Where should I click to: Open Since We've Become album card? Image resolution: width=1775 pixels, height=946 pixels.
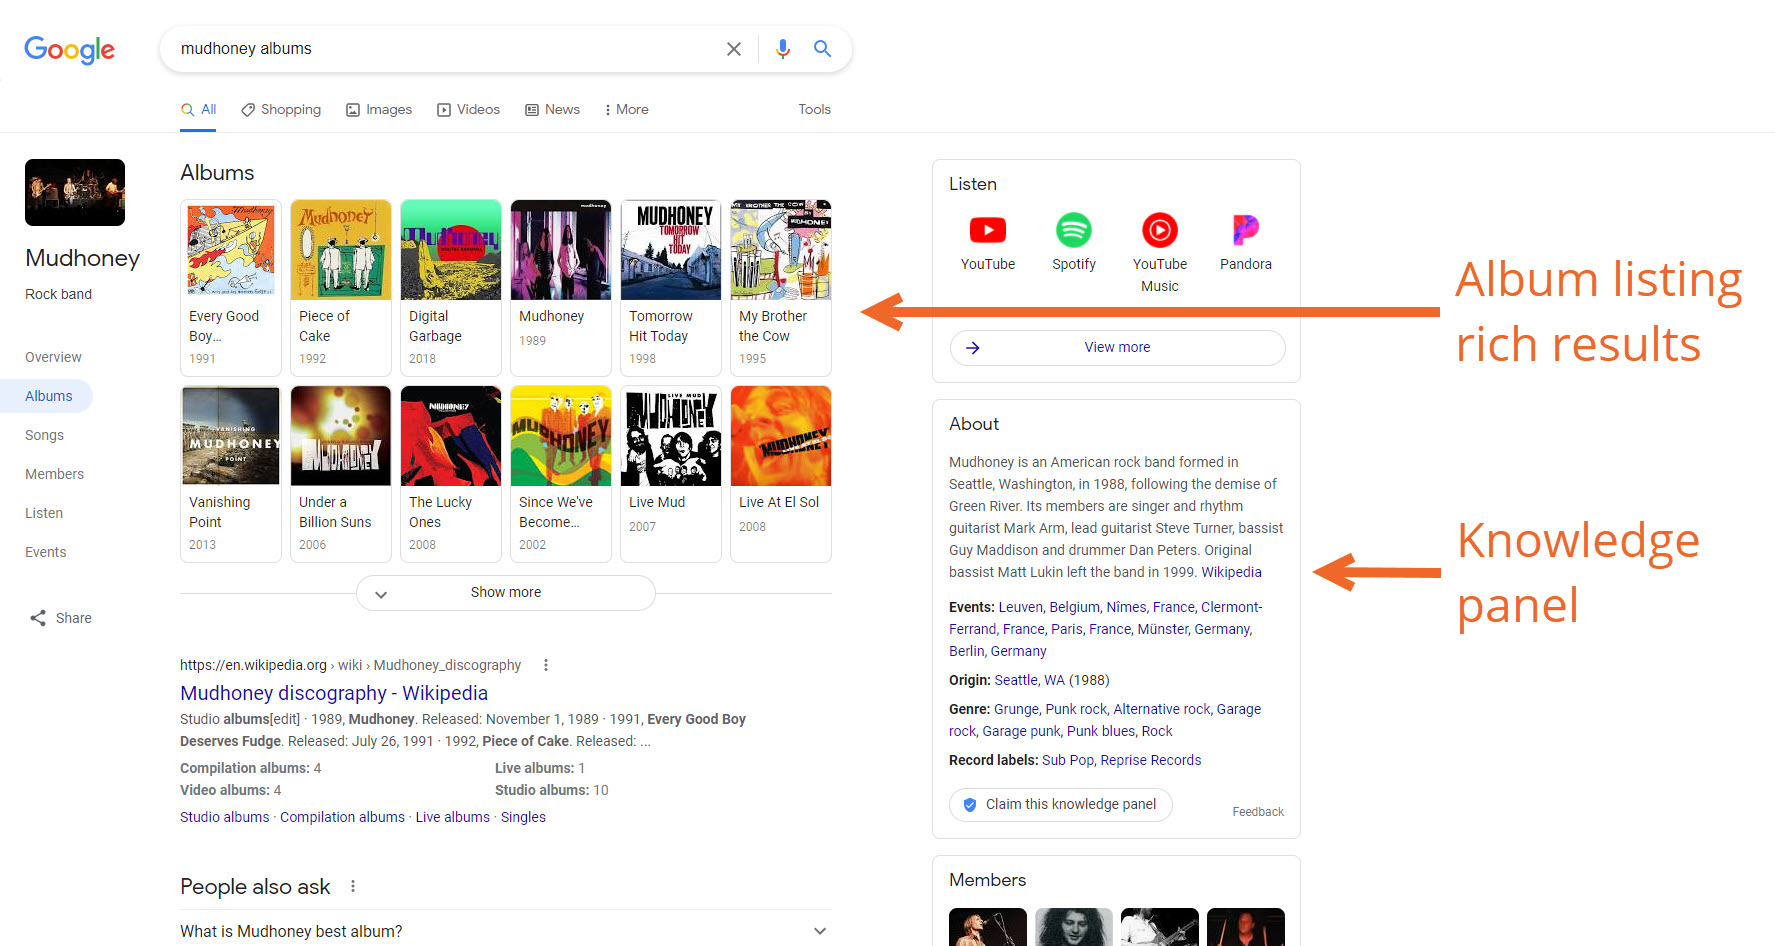[x=561, y=474]
